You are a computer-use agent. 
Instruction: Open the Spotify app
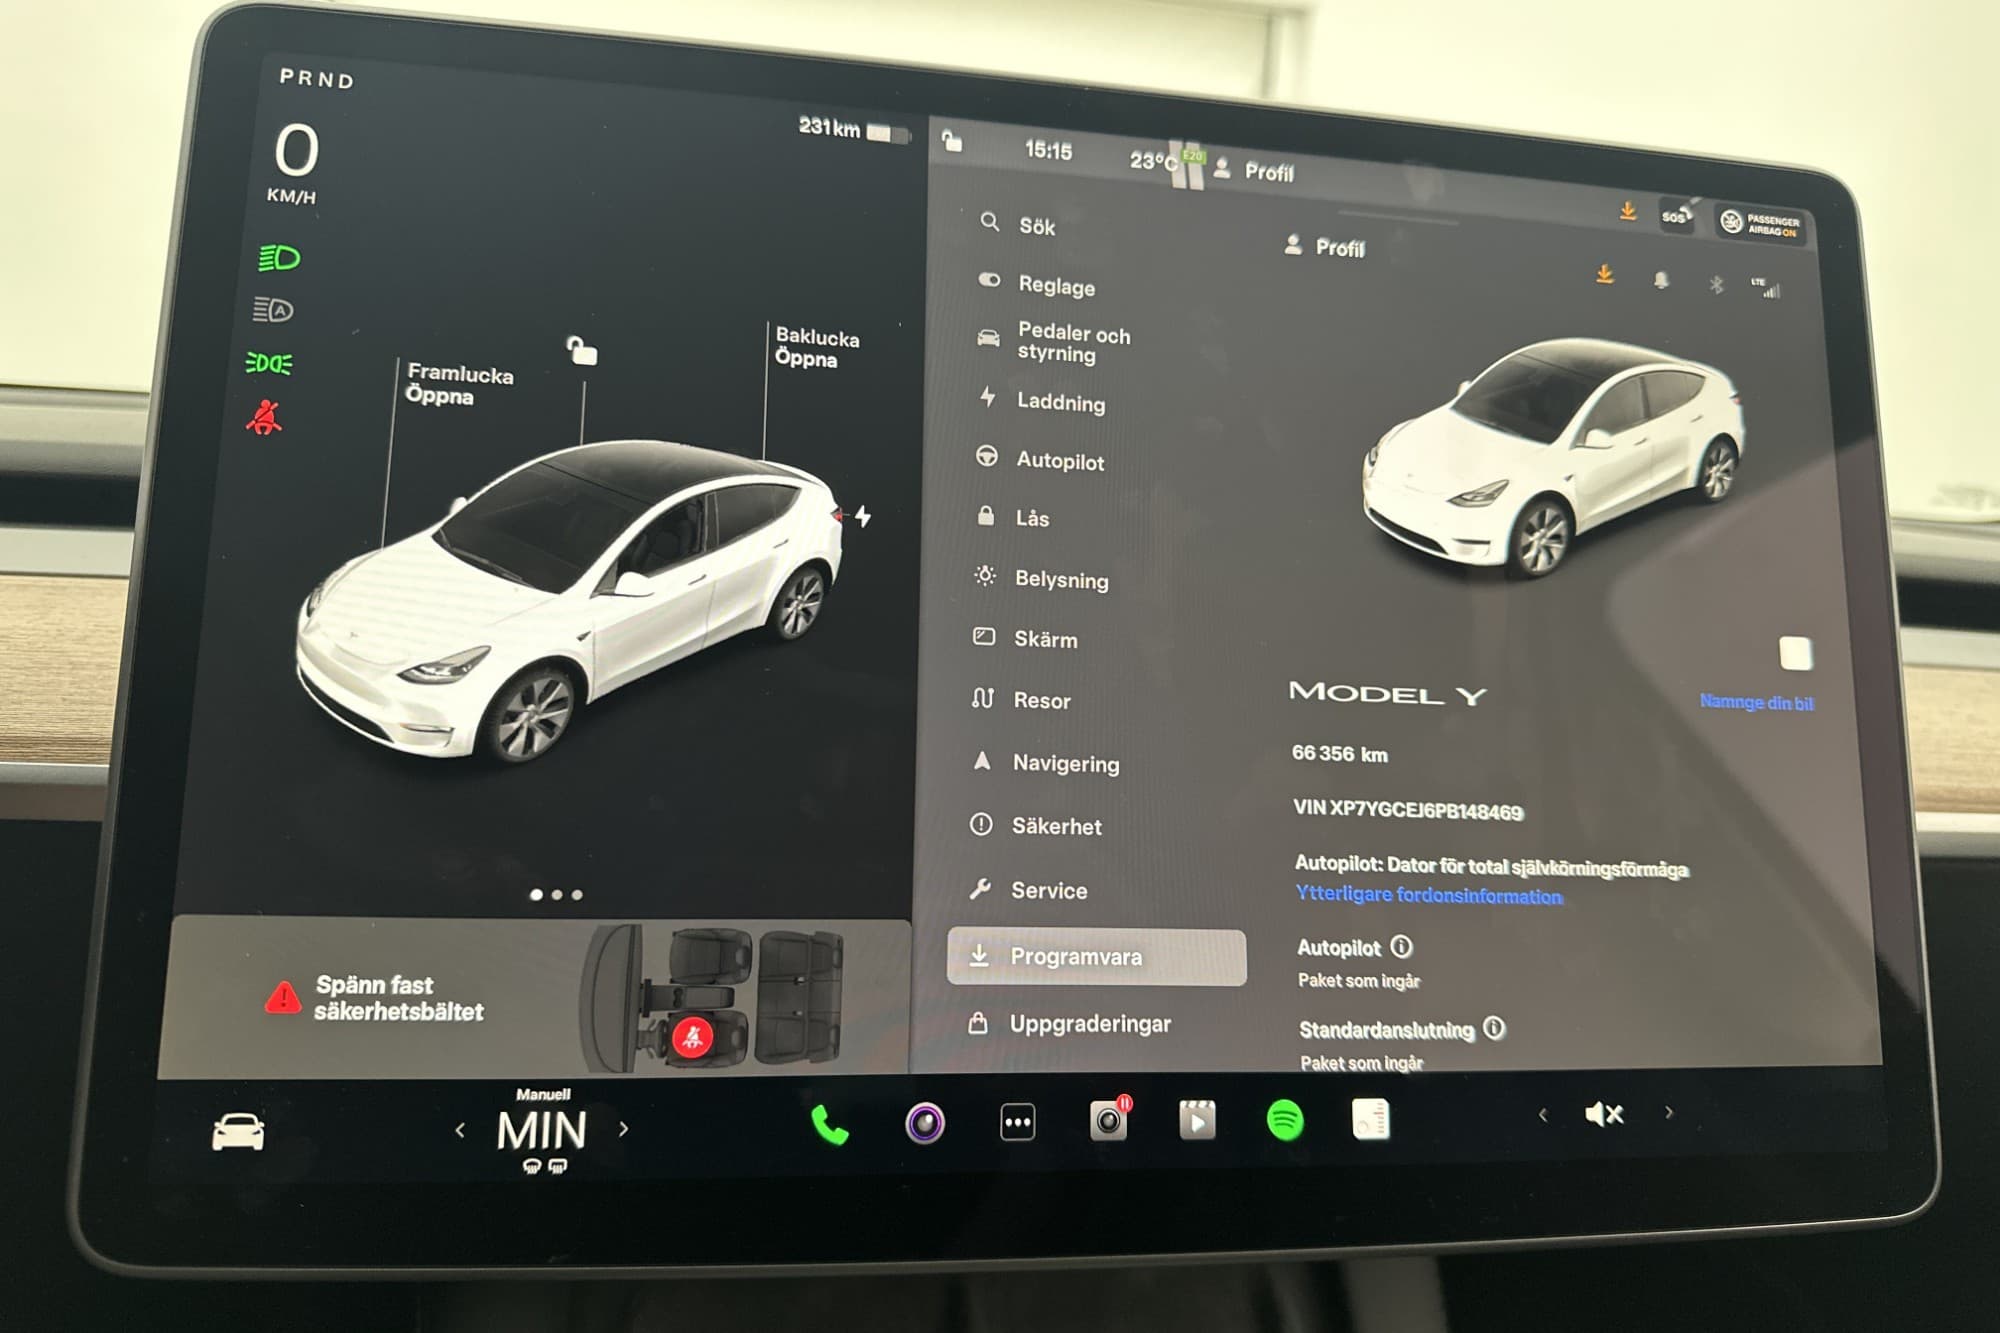pos(1285,1120)
